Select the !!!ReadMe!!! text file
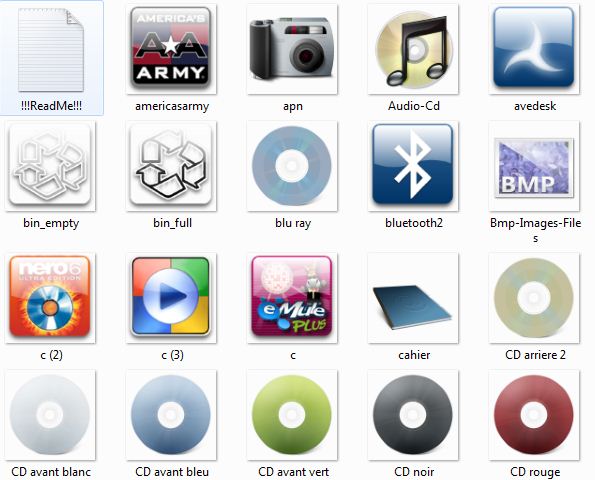595x480 pixels. [x=50, y=50]
